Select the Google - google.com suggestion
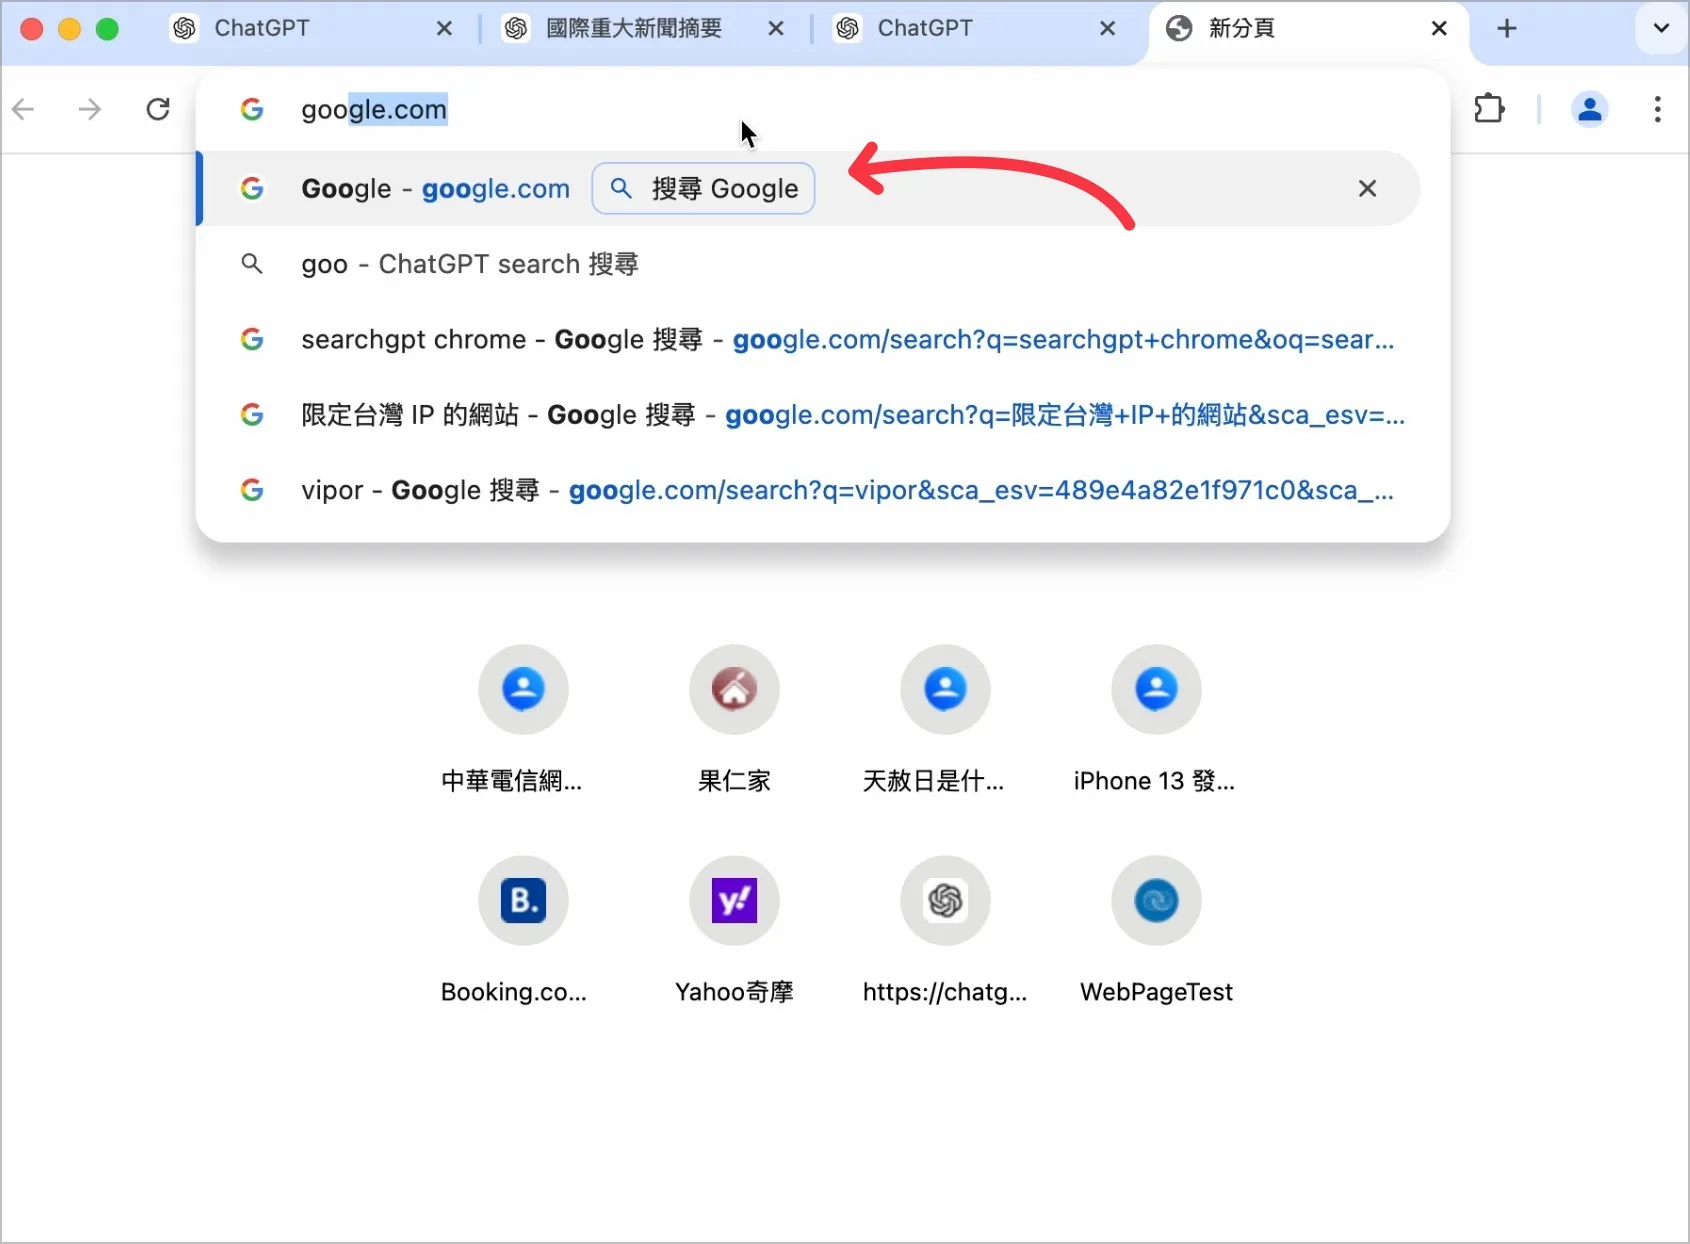This screenshot has width=1690, height=1244. pyautogui.click(x=809, y=188)
